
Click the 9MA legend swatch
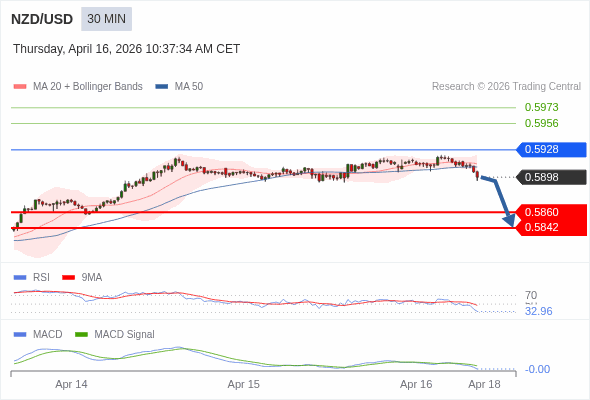(68, 278)
